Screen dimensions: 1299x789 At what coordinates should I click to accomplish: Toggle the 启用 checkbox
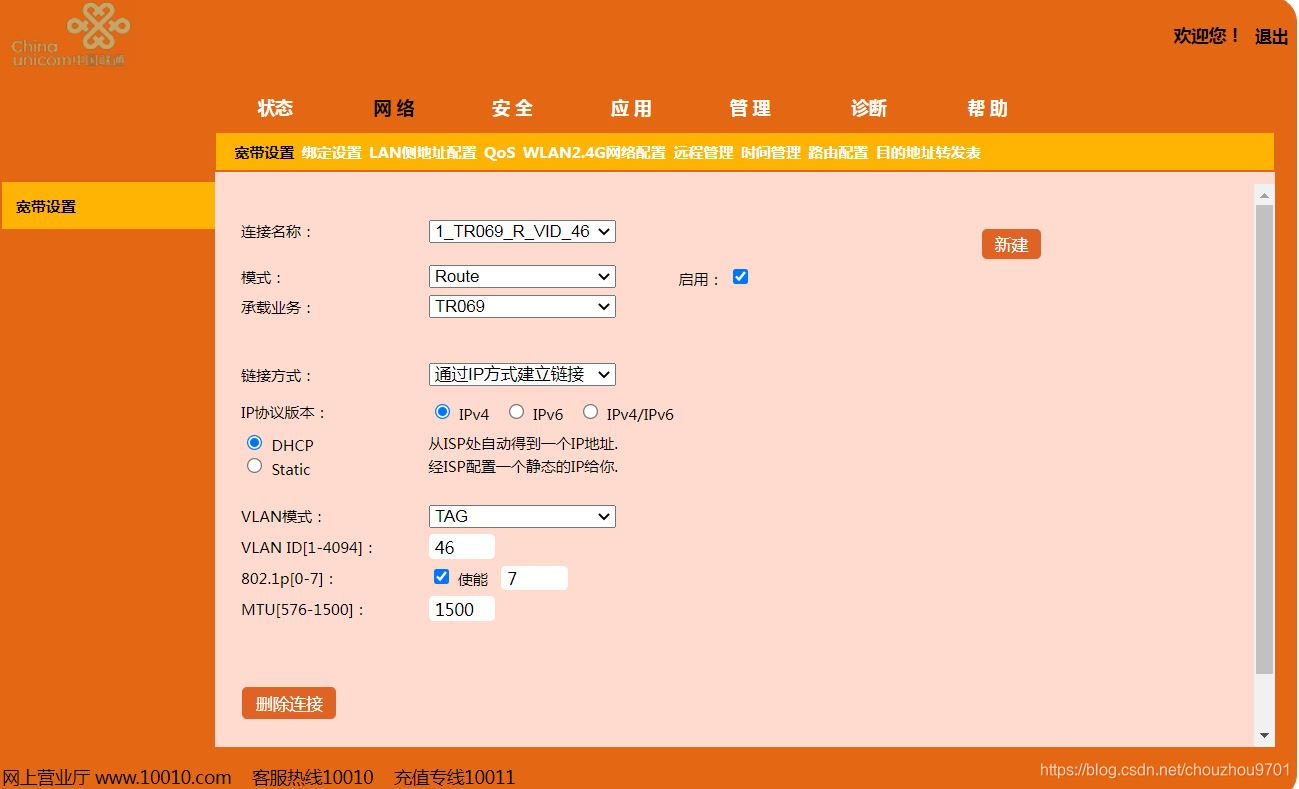click(740, 277)
